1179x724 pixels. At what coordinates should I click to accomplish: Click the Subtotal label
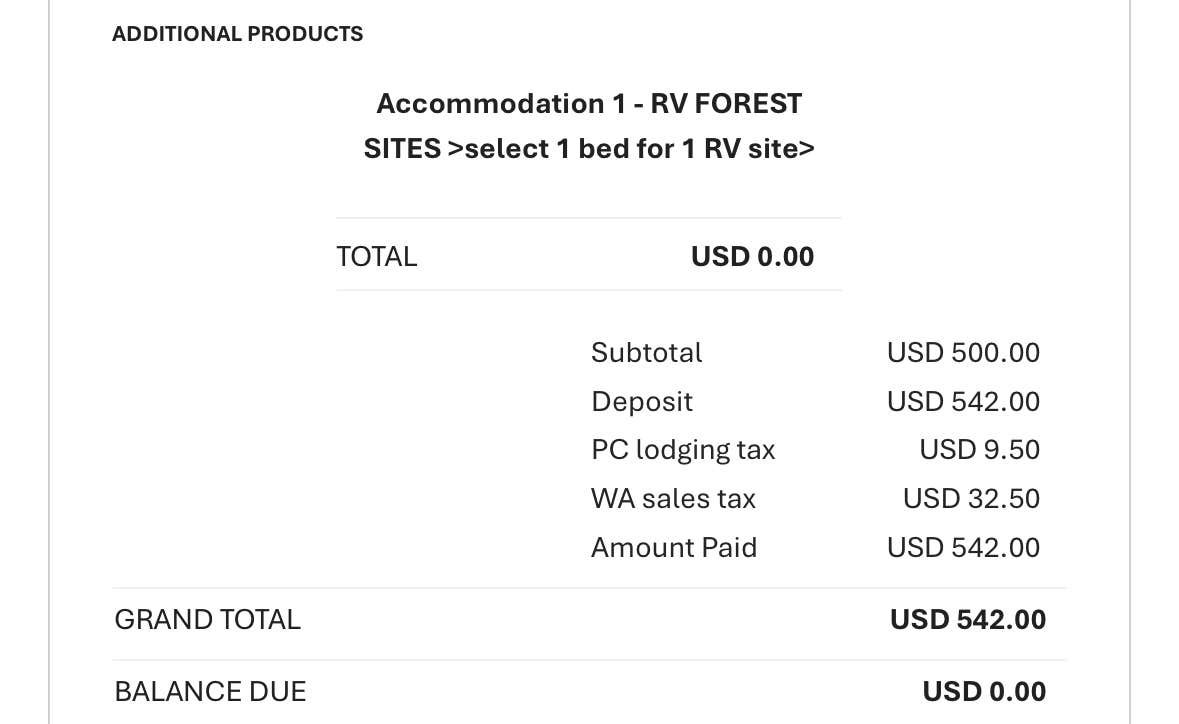point(646,353)
